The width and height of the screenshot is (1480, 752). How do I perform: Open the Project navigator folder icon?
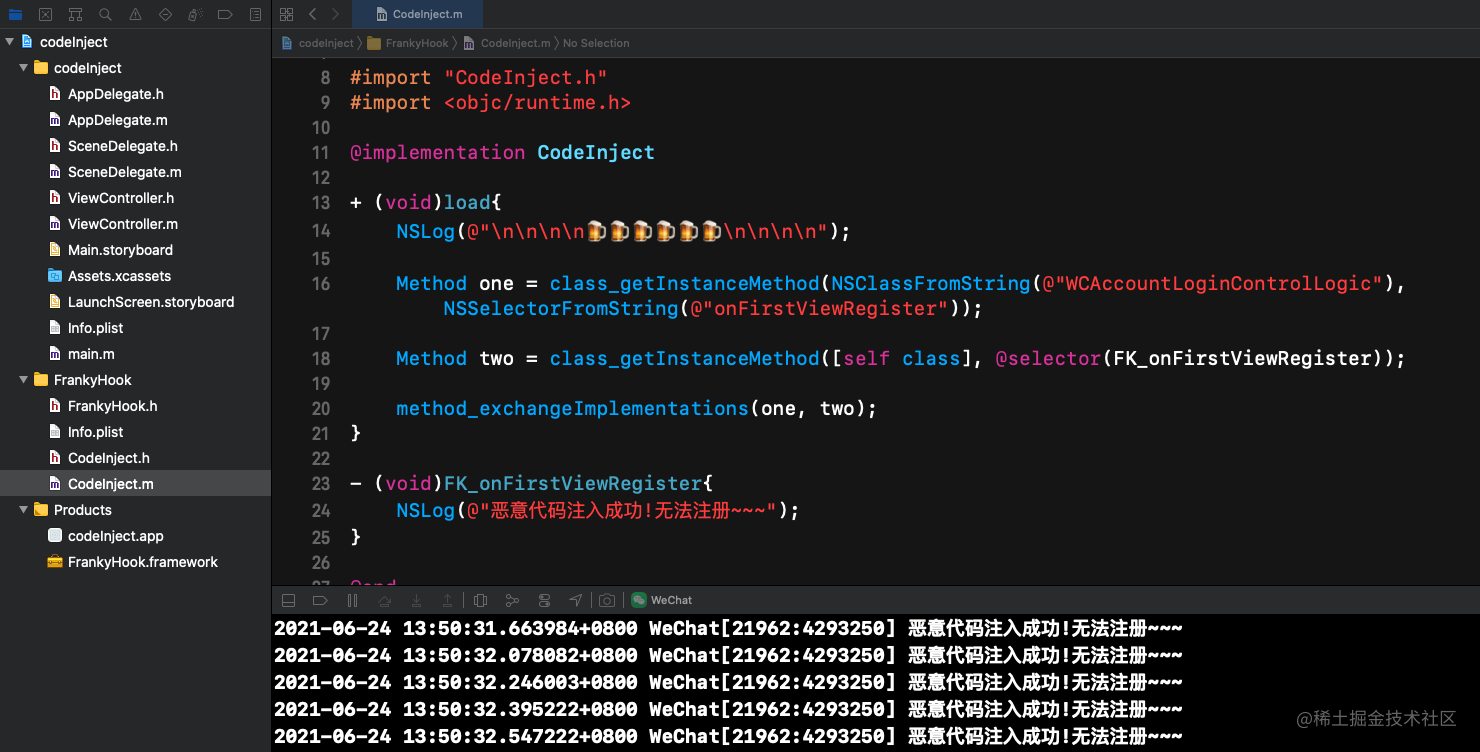[15, 15]
